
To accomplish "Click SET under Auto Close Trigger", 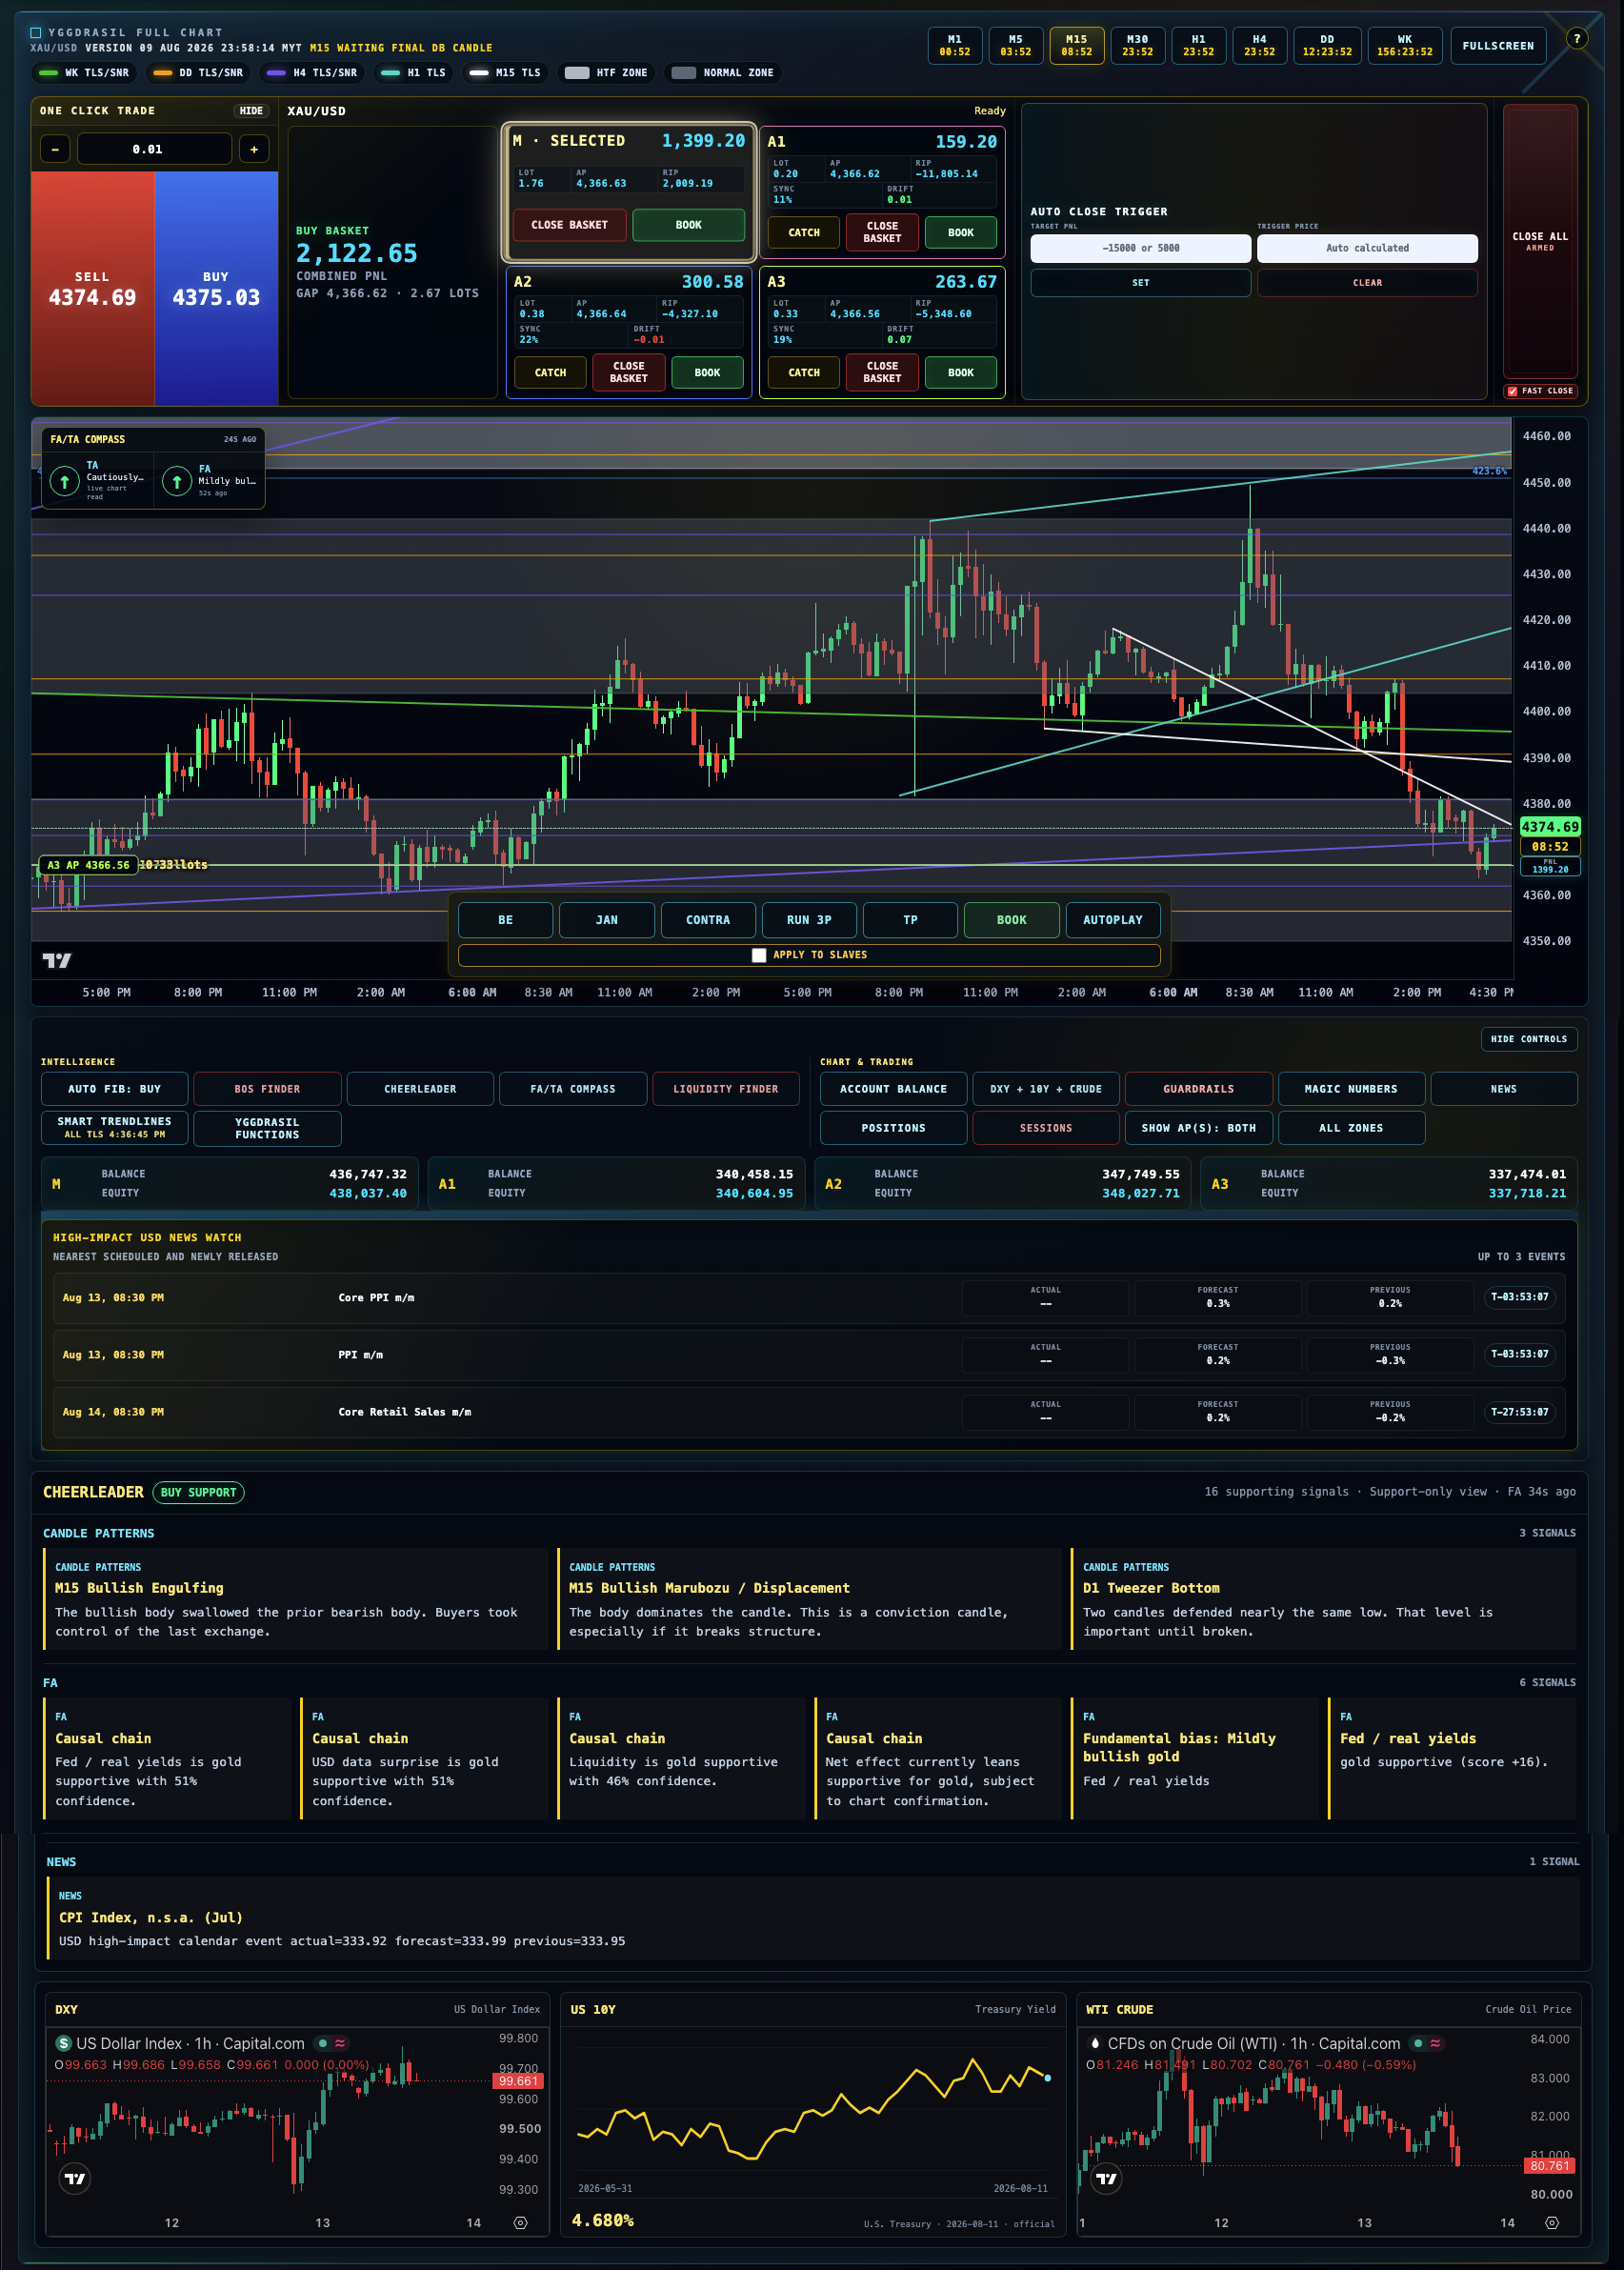I will pyautogui.click(x=1141, y=283).
